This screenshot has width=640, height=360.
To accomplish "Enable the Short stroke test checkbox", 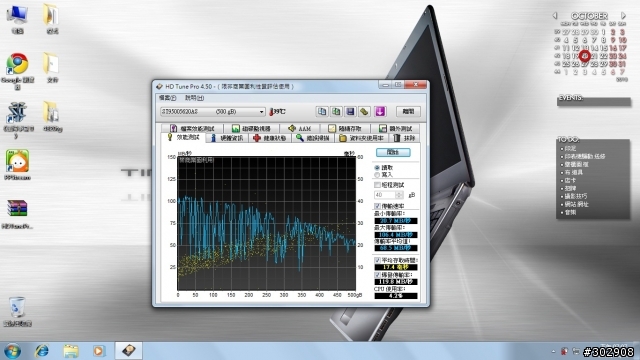I will 377,185.
